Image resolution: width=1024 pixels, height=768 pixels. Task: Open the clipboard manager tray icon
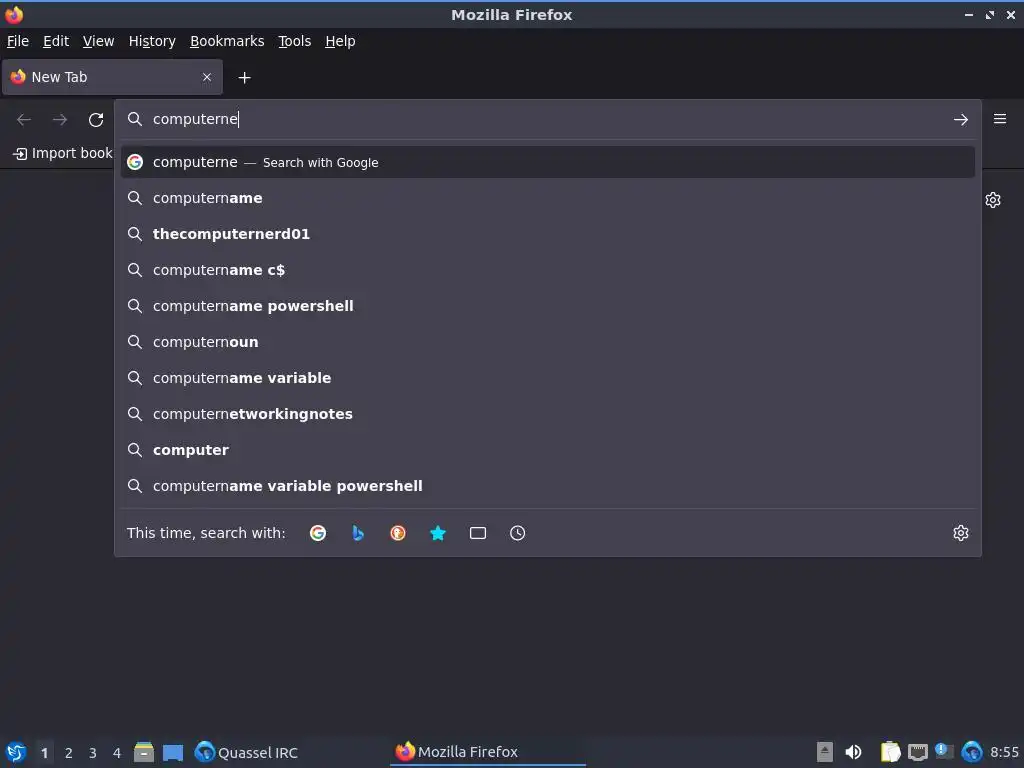[x=889, y=752]
